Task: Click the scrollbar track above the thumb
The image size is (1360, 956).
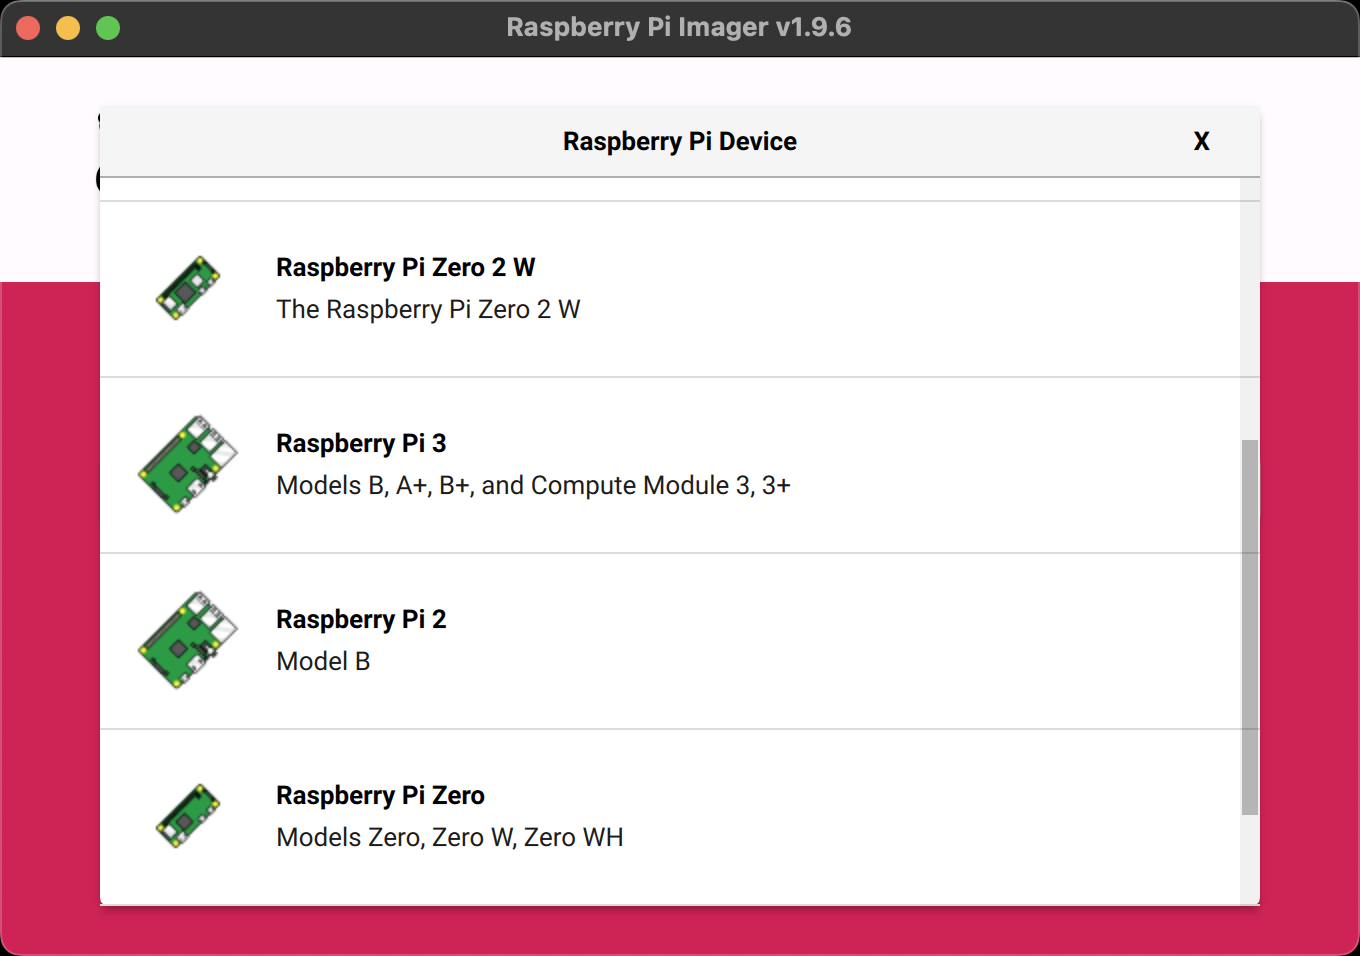Action: point(1249,310)
